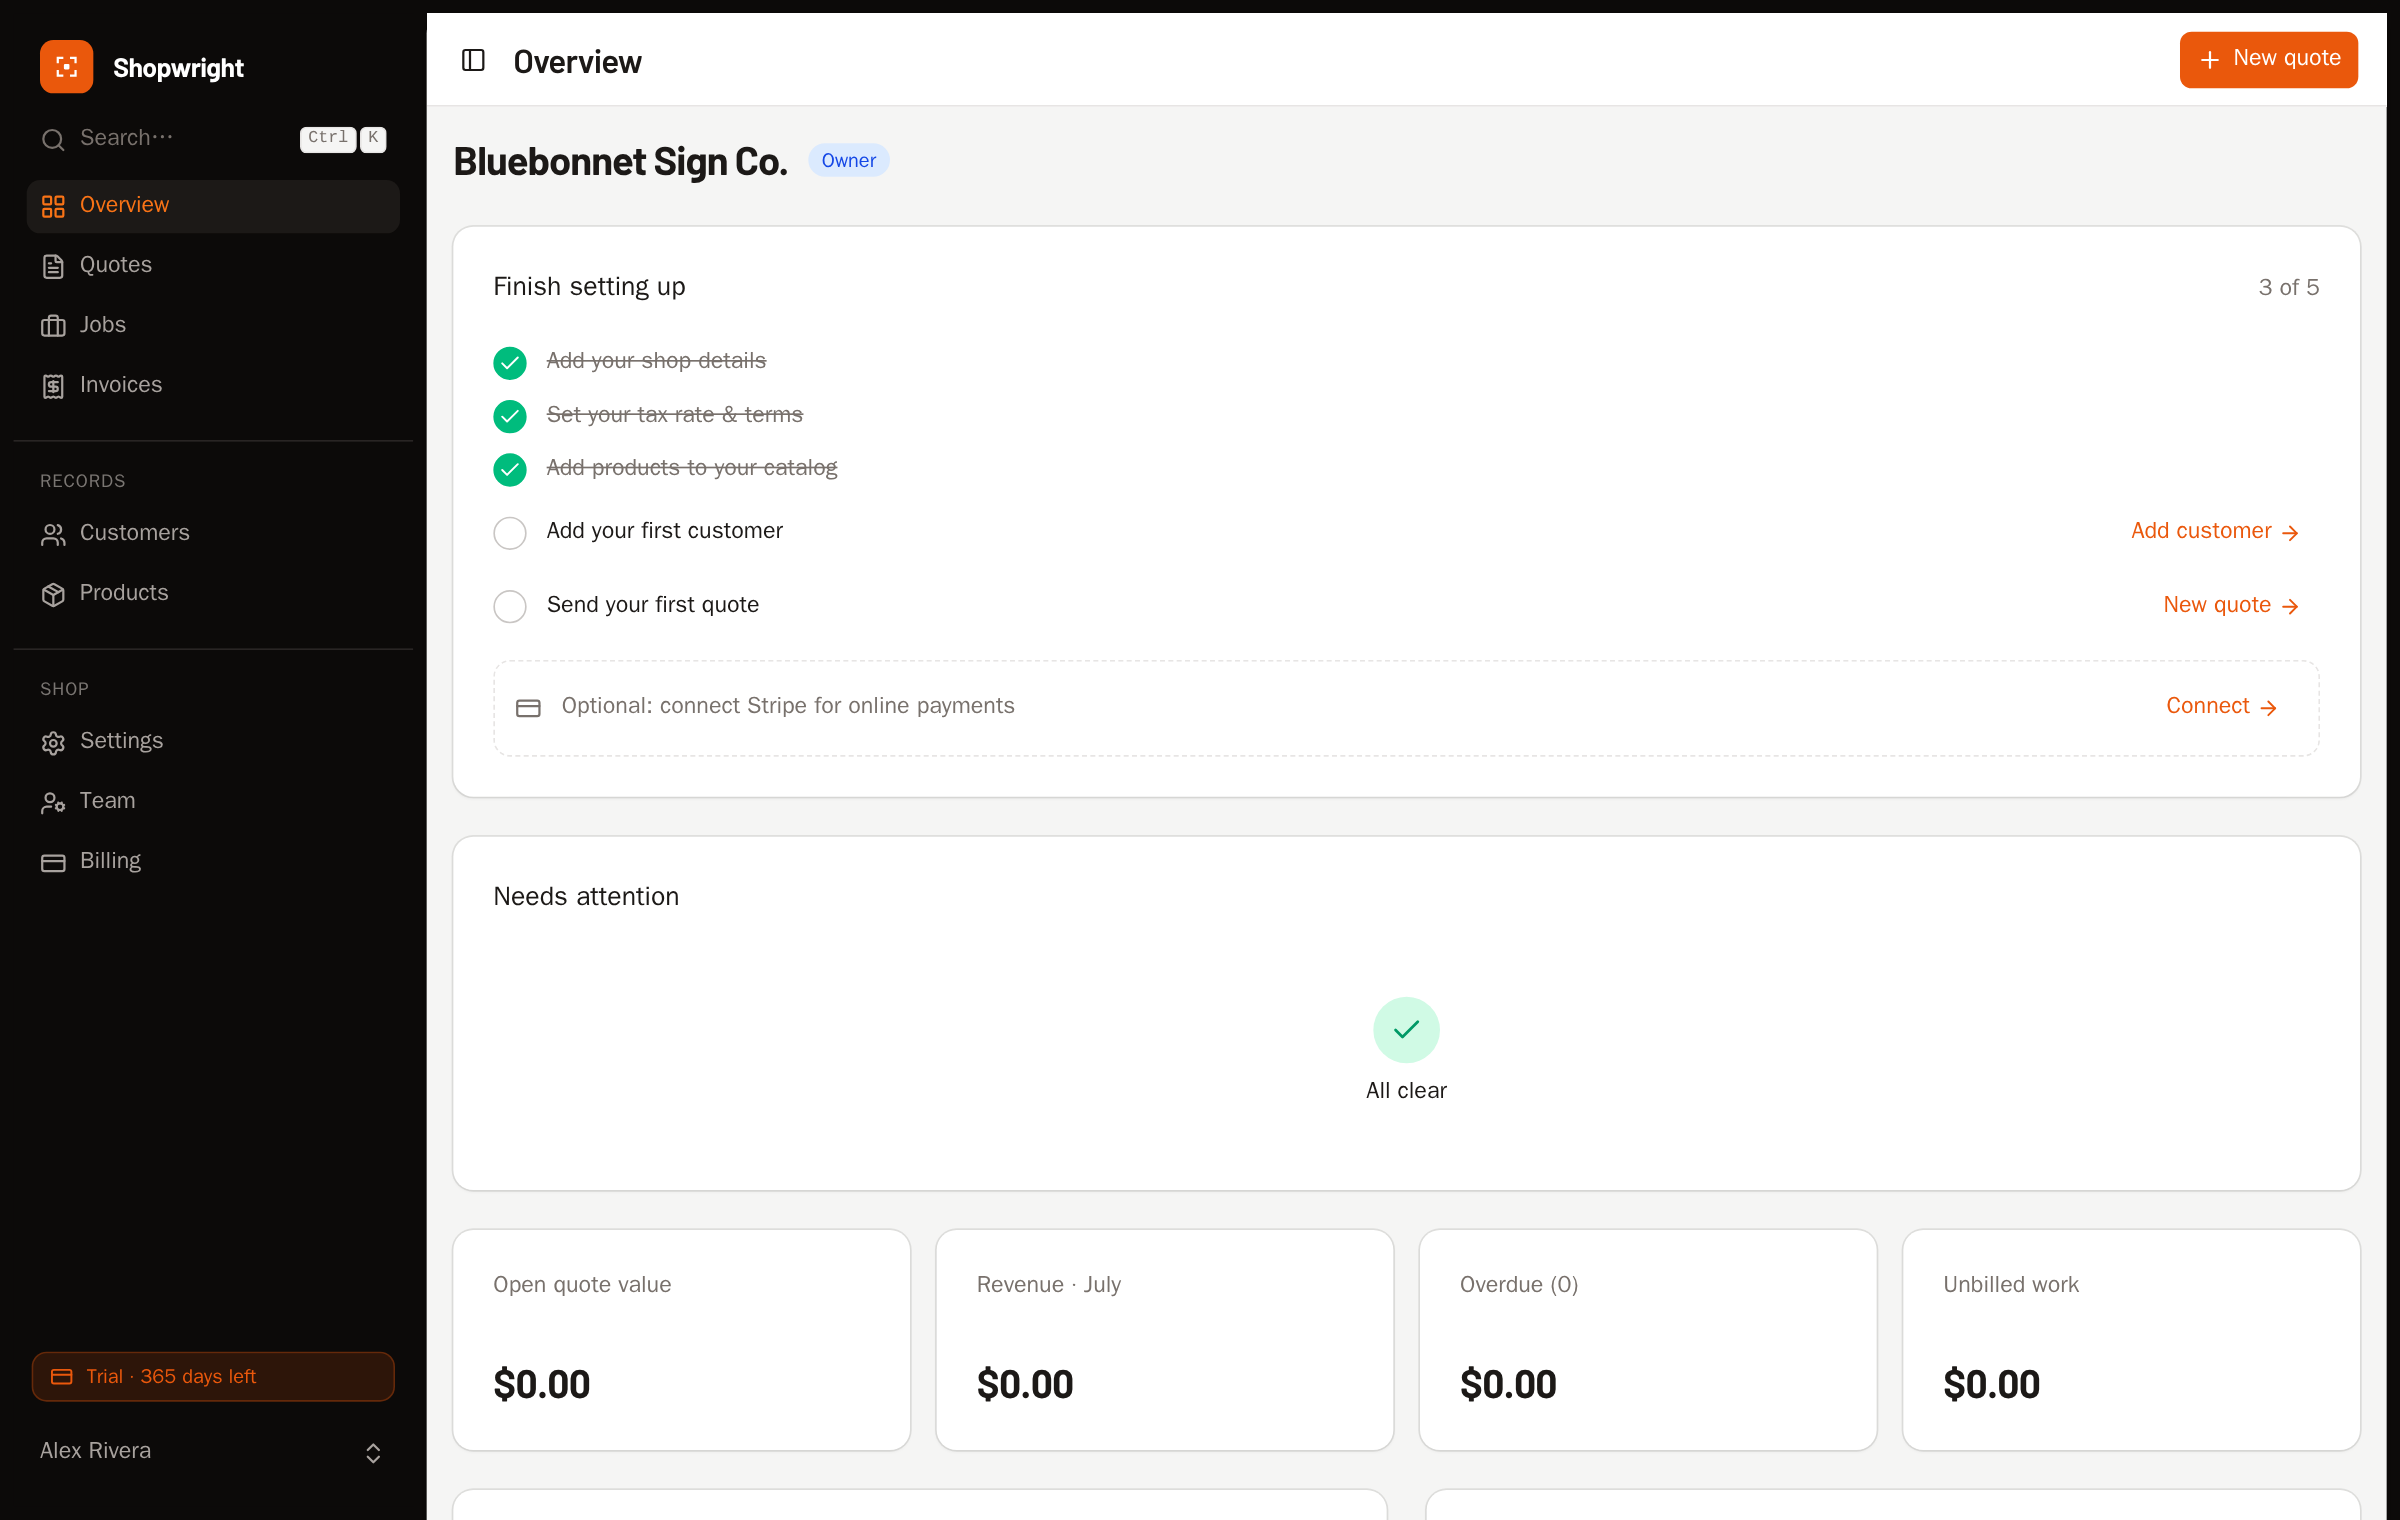The image size is (2400, 1520).
Task: Click the Overview grid icon
Action: [53, 206]
